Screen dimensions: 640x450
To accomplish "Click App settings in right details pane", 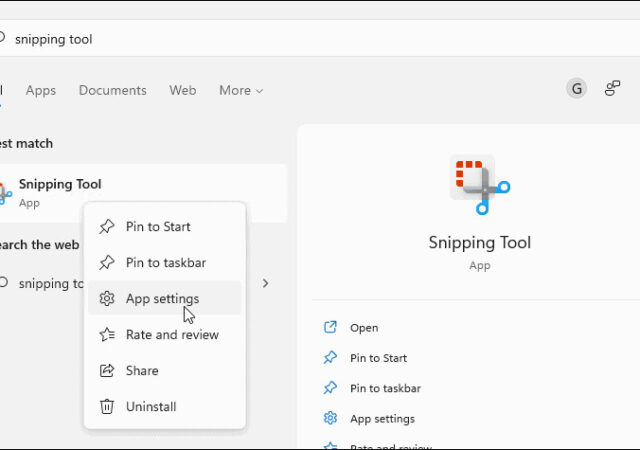I will [x=382, y=419].
